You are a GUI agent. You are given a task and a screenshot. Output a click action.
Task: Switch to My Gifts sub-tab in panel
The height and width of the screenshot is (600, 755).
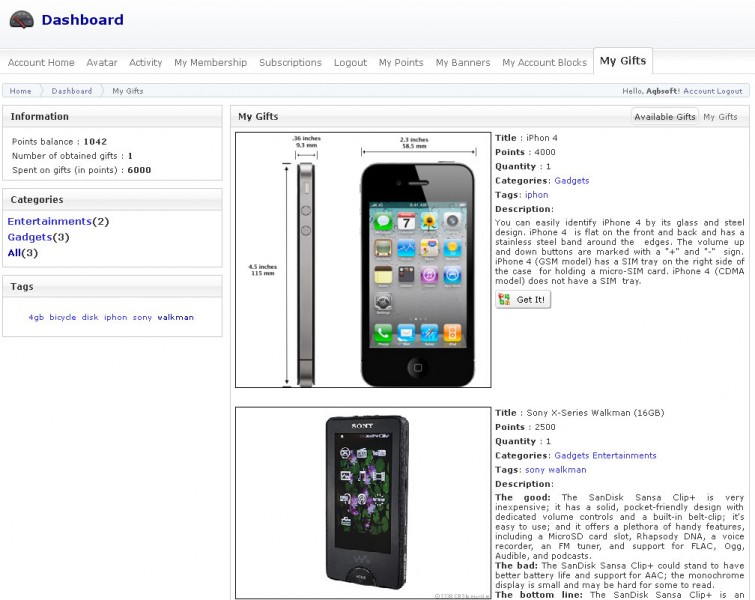click(720, 117)
